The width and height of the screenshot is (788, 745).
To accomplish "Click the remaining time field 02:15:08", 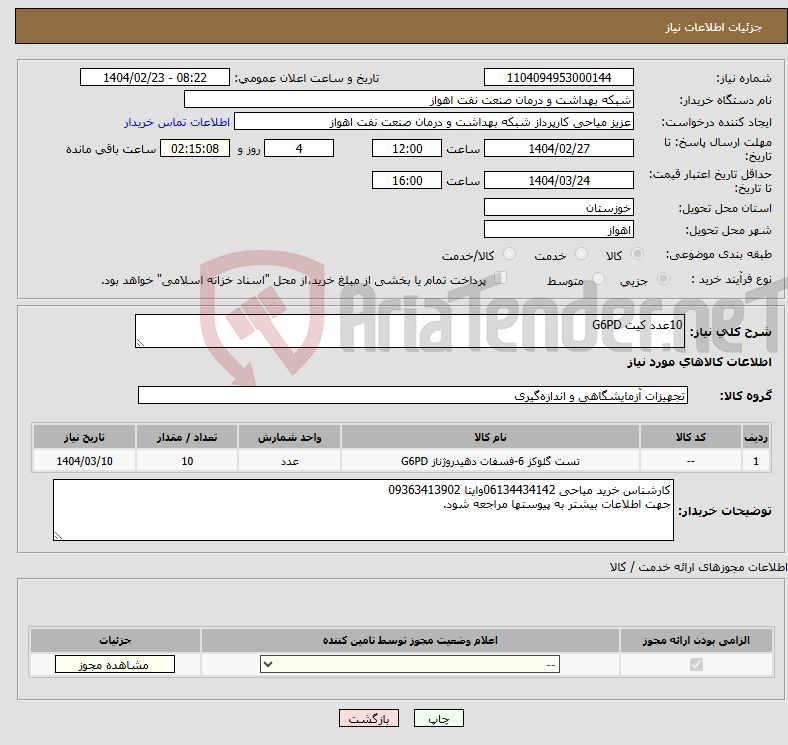I will pyautogui.click(x=195, y=148).
